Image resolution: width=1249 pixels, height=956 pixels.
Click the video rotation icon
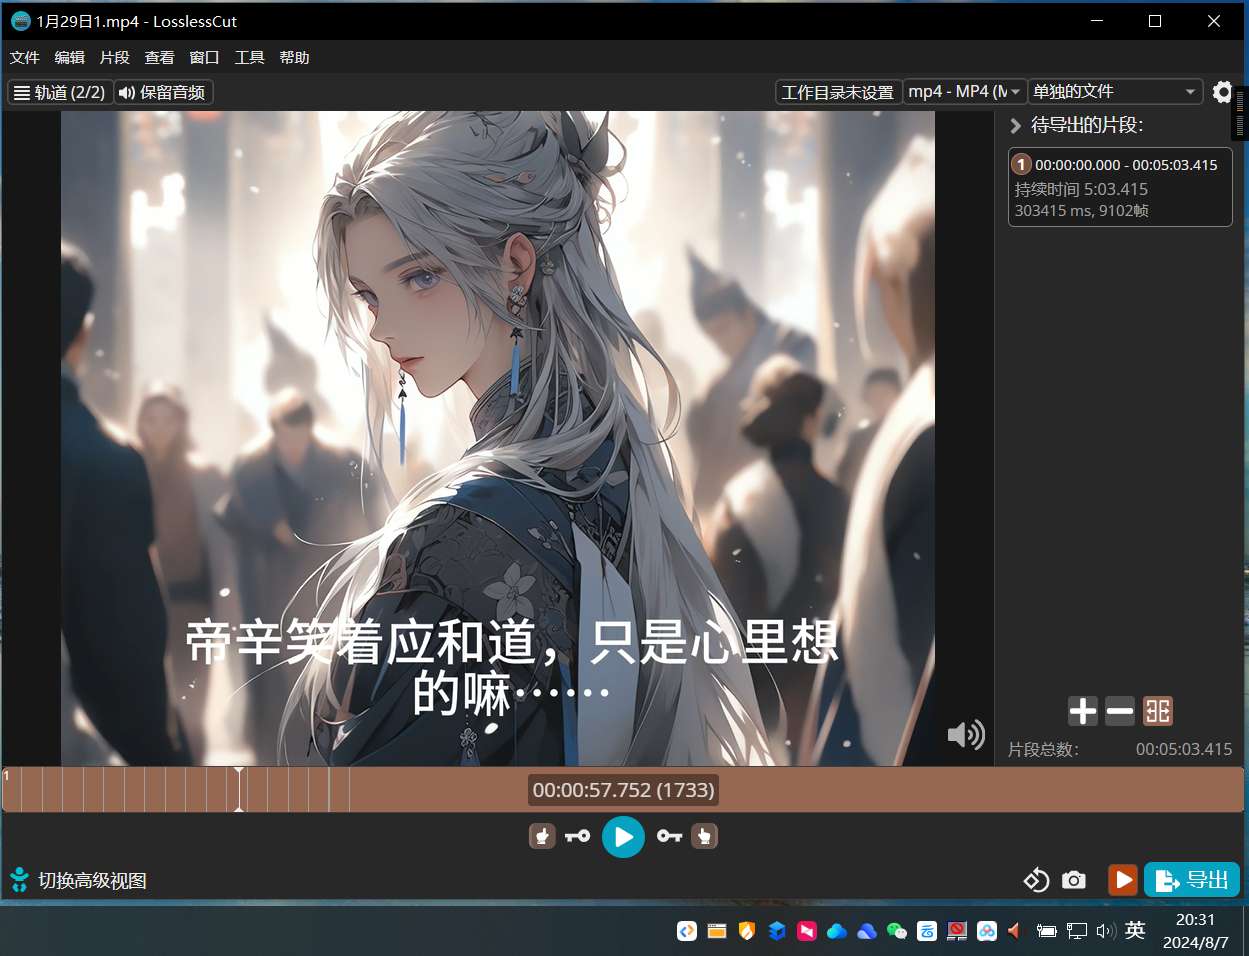pyautogui.click(x=1036, y=880)
